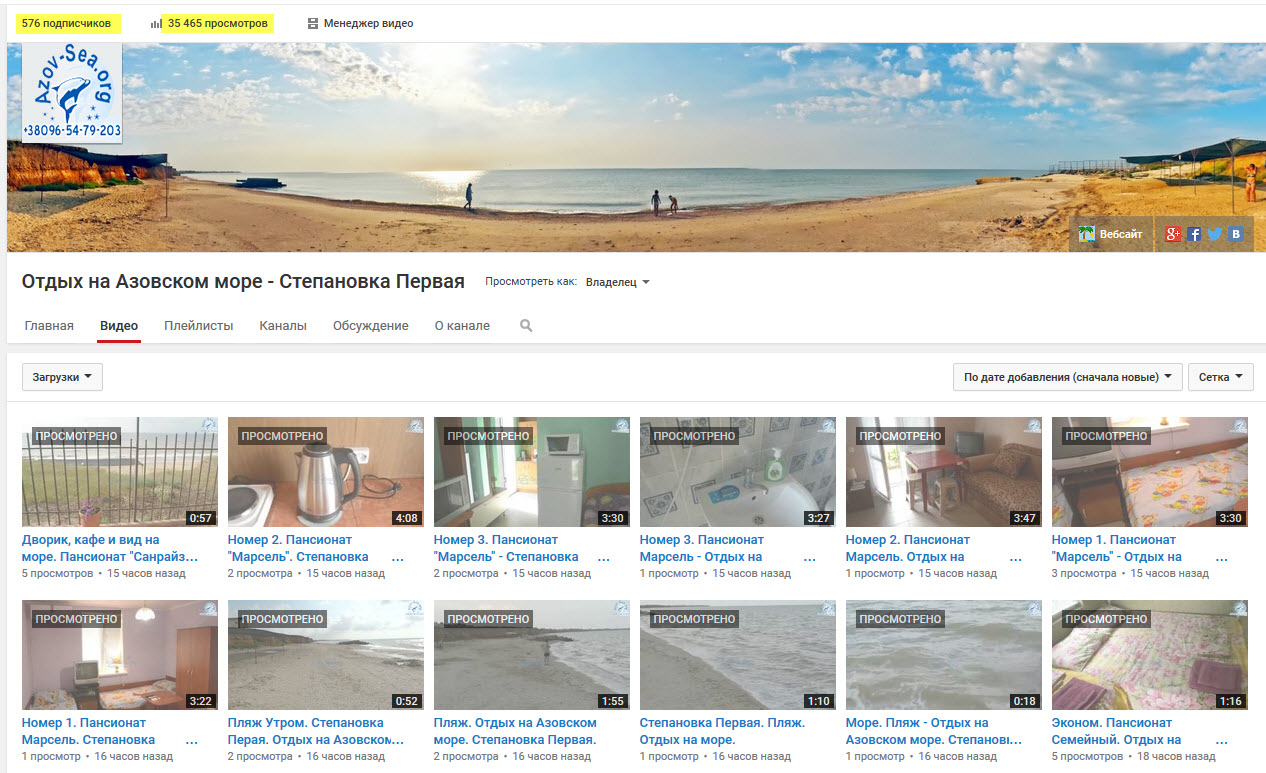Open the sort order dropdown По дате добавления

click(x=1067, y=377)
